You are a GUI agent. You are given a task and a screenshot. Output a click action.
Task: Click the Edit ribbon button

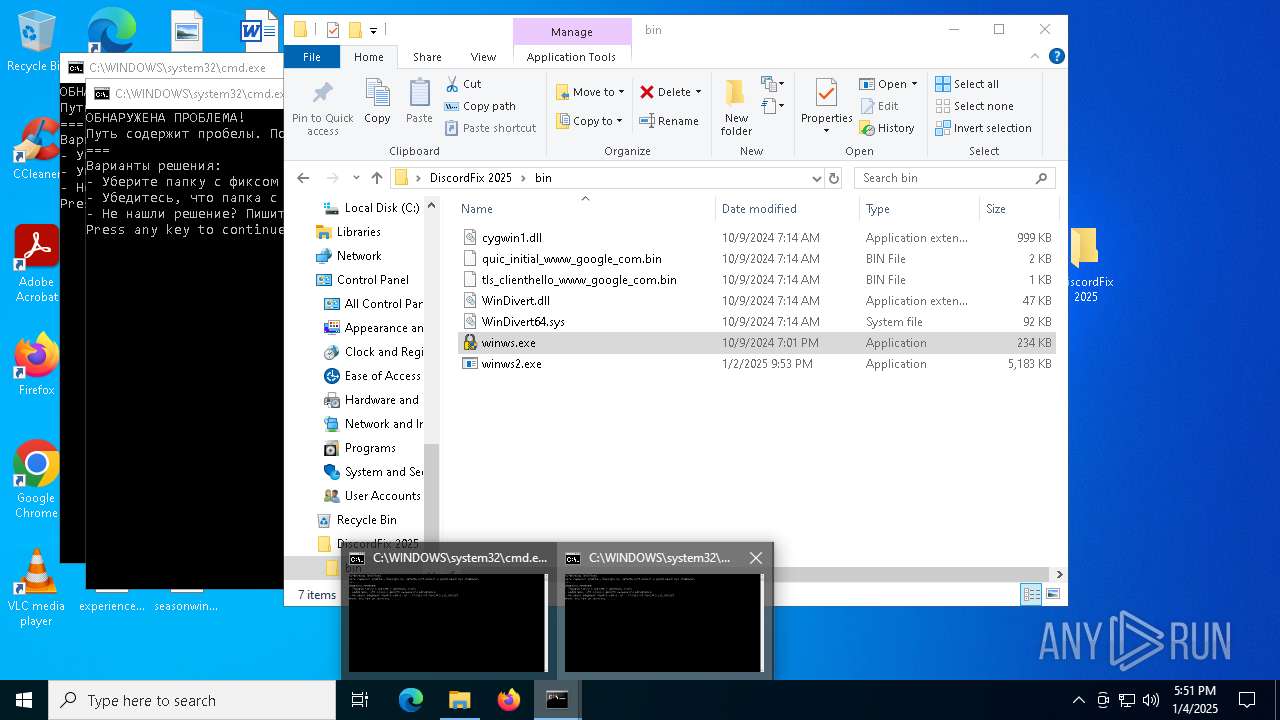[x=878, y=106]
